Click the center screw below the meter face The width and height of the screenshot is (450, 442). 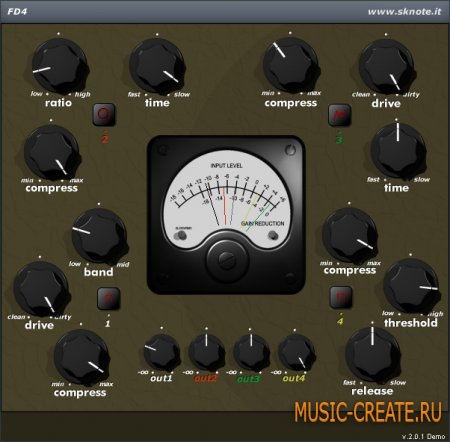(x=227, y=260)
